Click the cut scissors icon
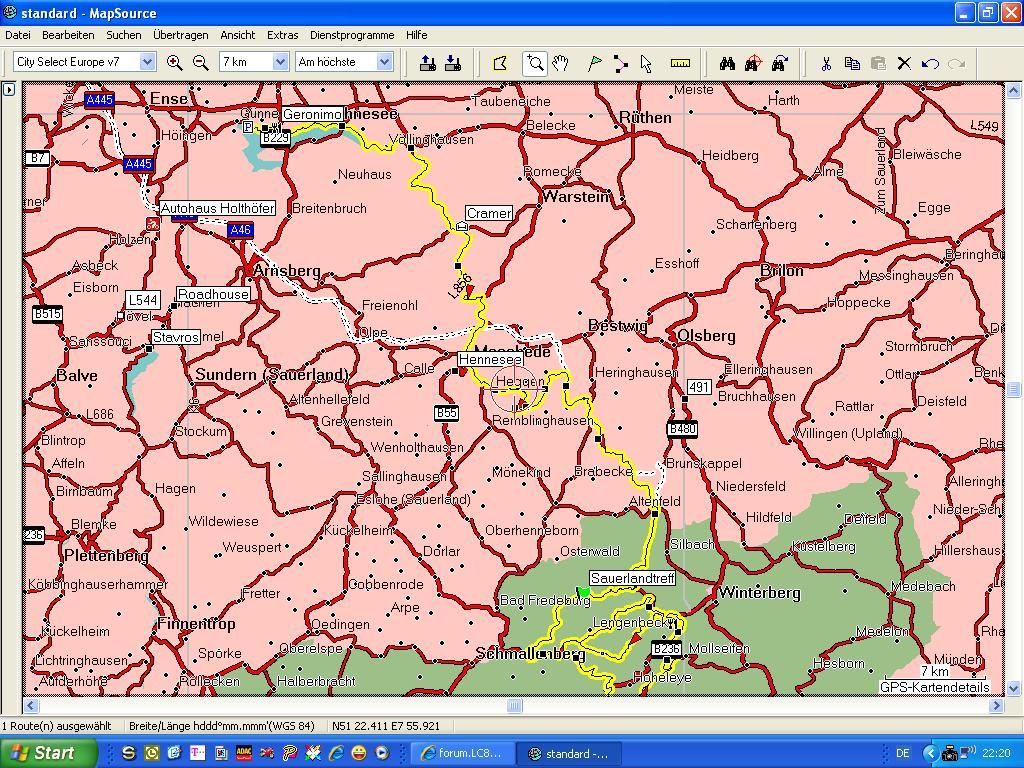 pyautogui.click(x=826, y=63)
